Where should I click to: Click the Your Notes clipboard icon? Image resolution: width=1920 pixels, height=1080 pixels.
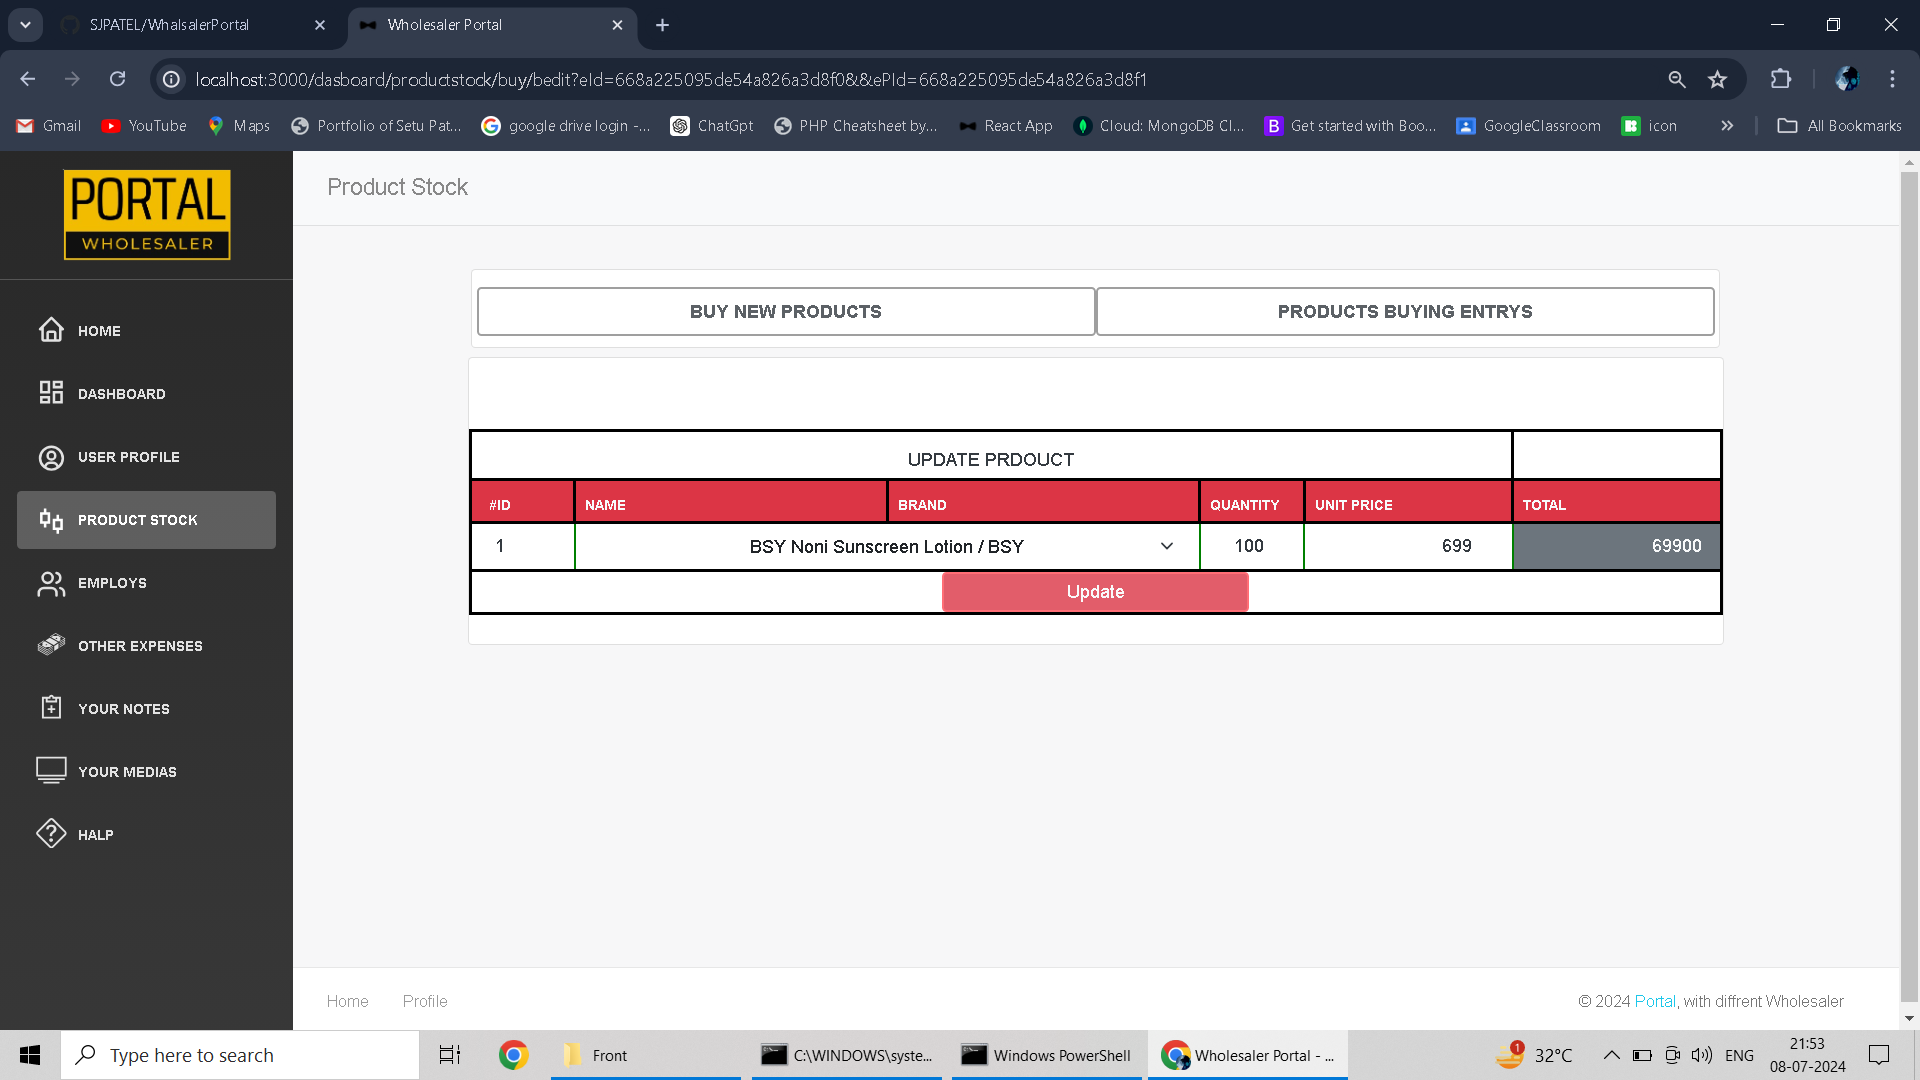[x=51, y=708]
